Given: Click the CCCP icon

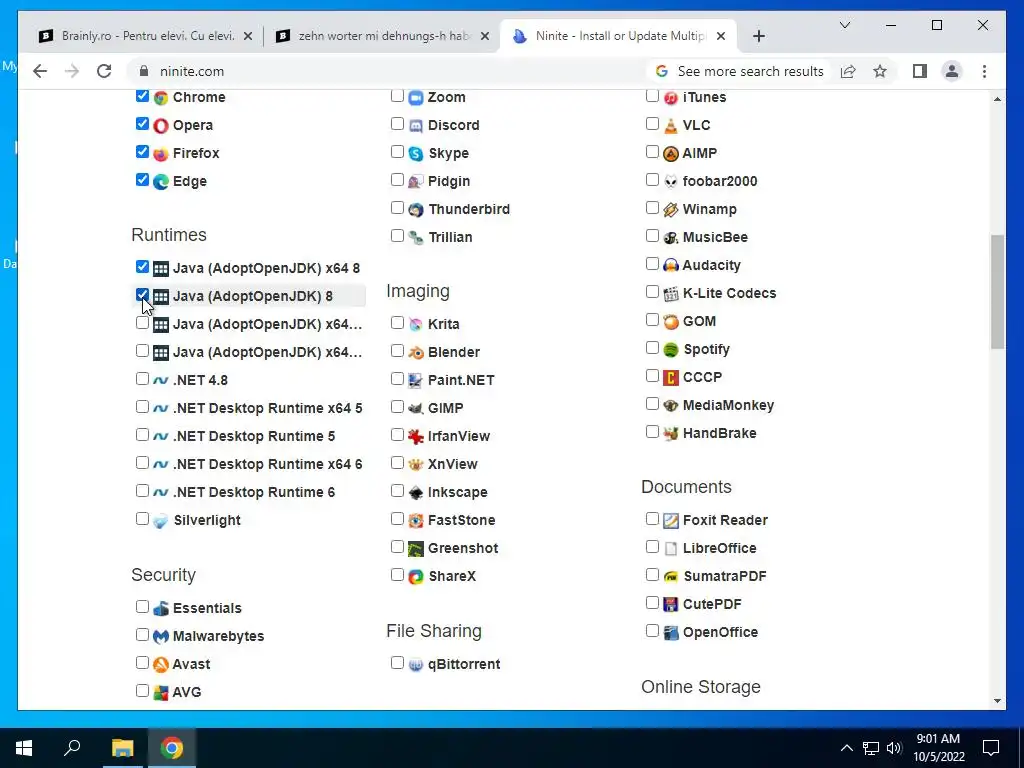Looking at the screenshot, I should 671,377.
